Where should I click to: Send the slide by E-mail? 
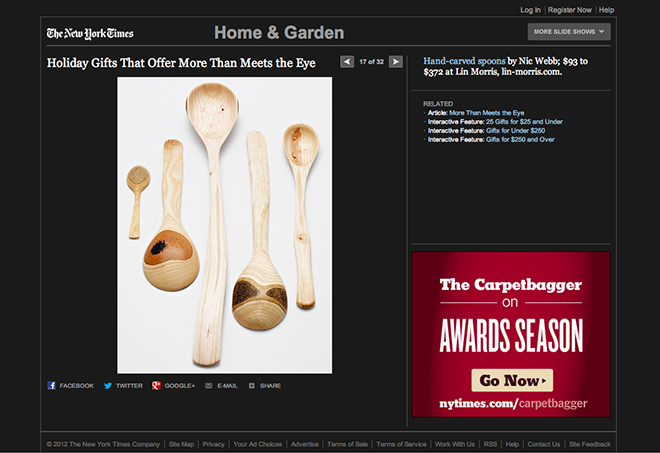221,386
